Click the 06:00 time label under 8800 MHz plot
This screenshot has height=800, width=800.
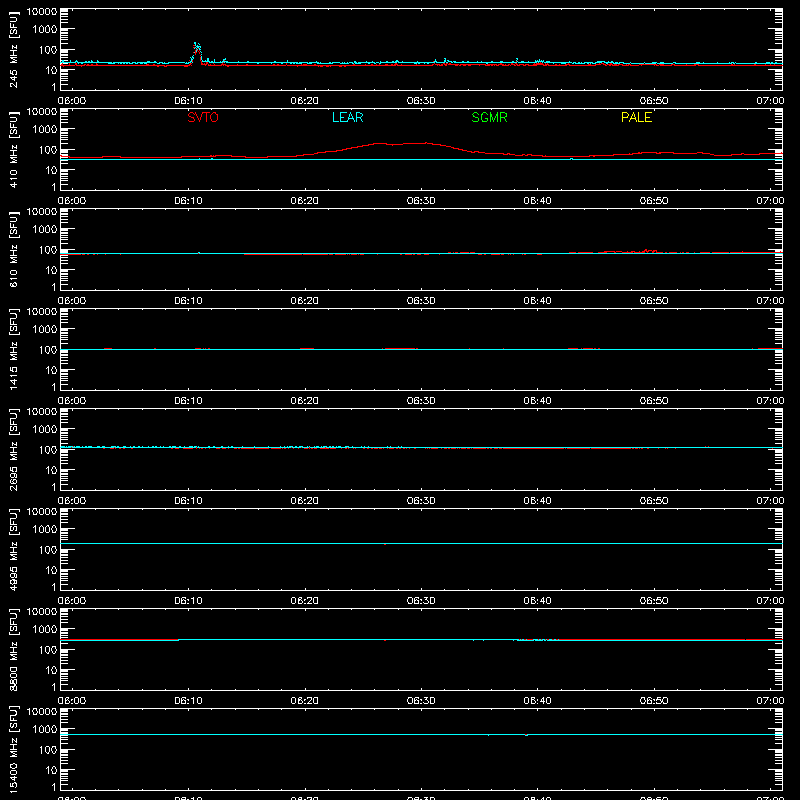click(x=72, y=701)
